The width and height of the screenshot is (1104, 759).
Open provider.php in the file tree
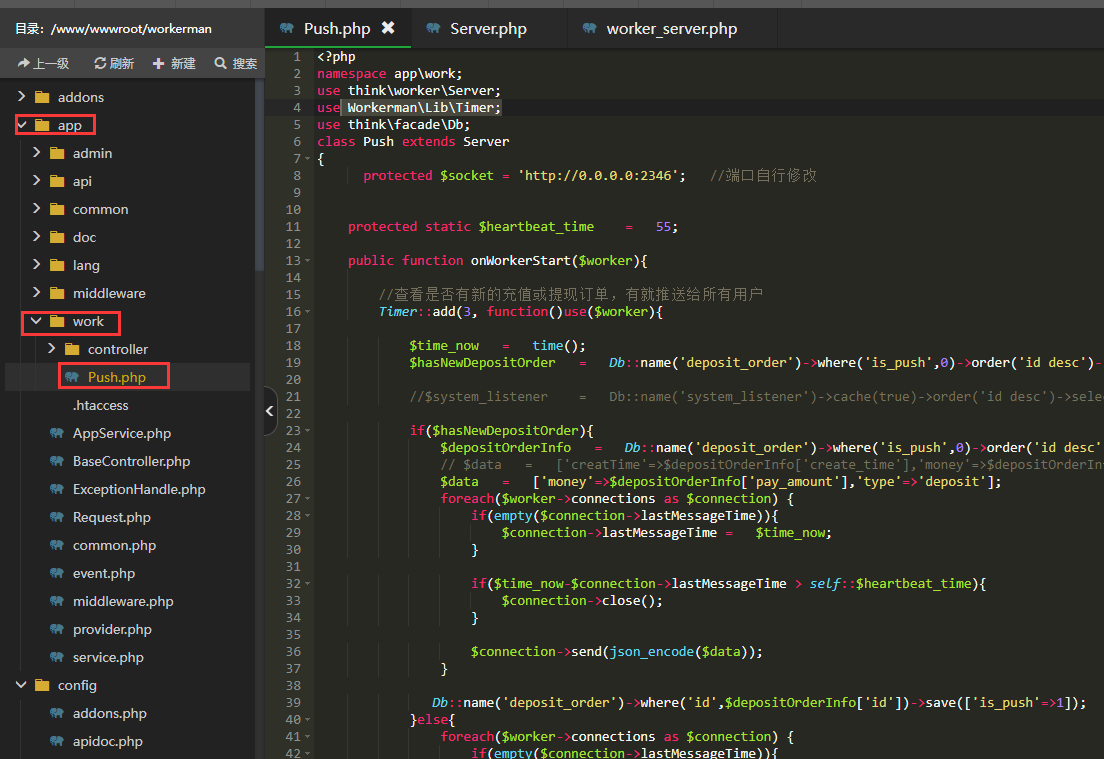pos(113,629)
